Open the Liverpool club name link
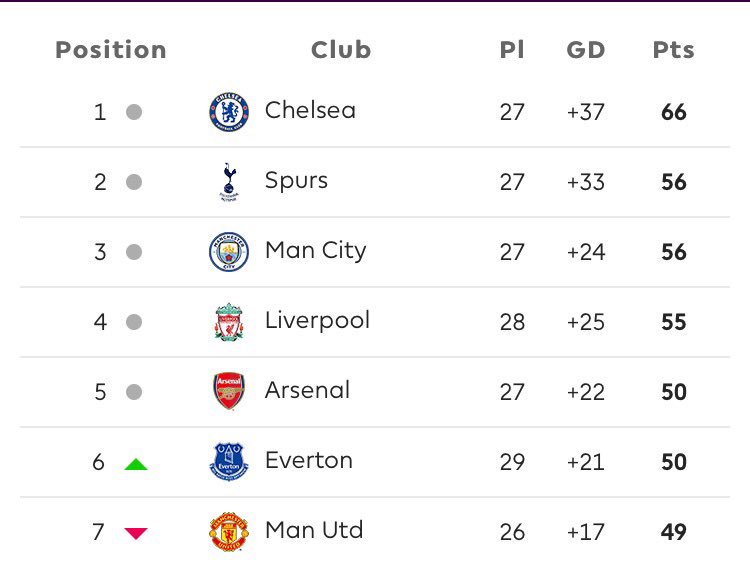Screen dimensions: 750x563 317,320
